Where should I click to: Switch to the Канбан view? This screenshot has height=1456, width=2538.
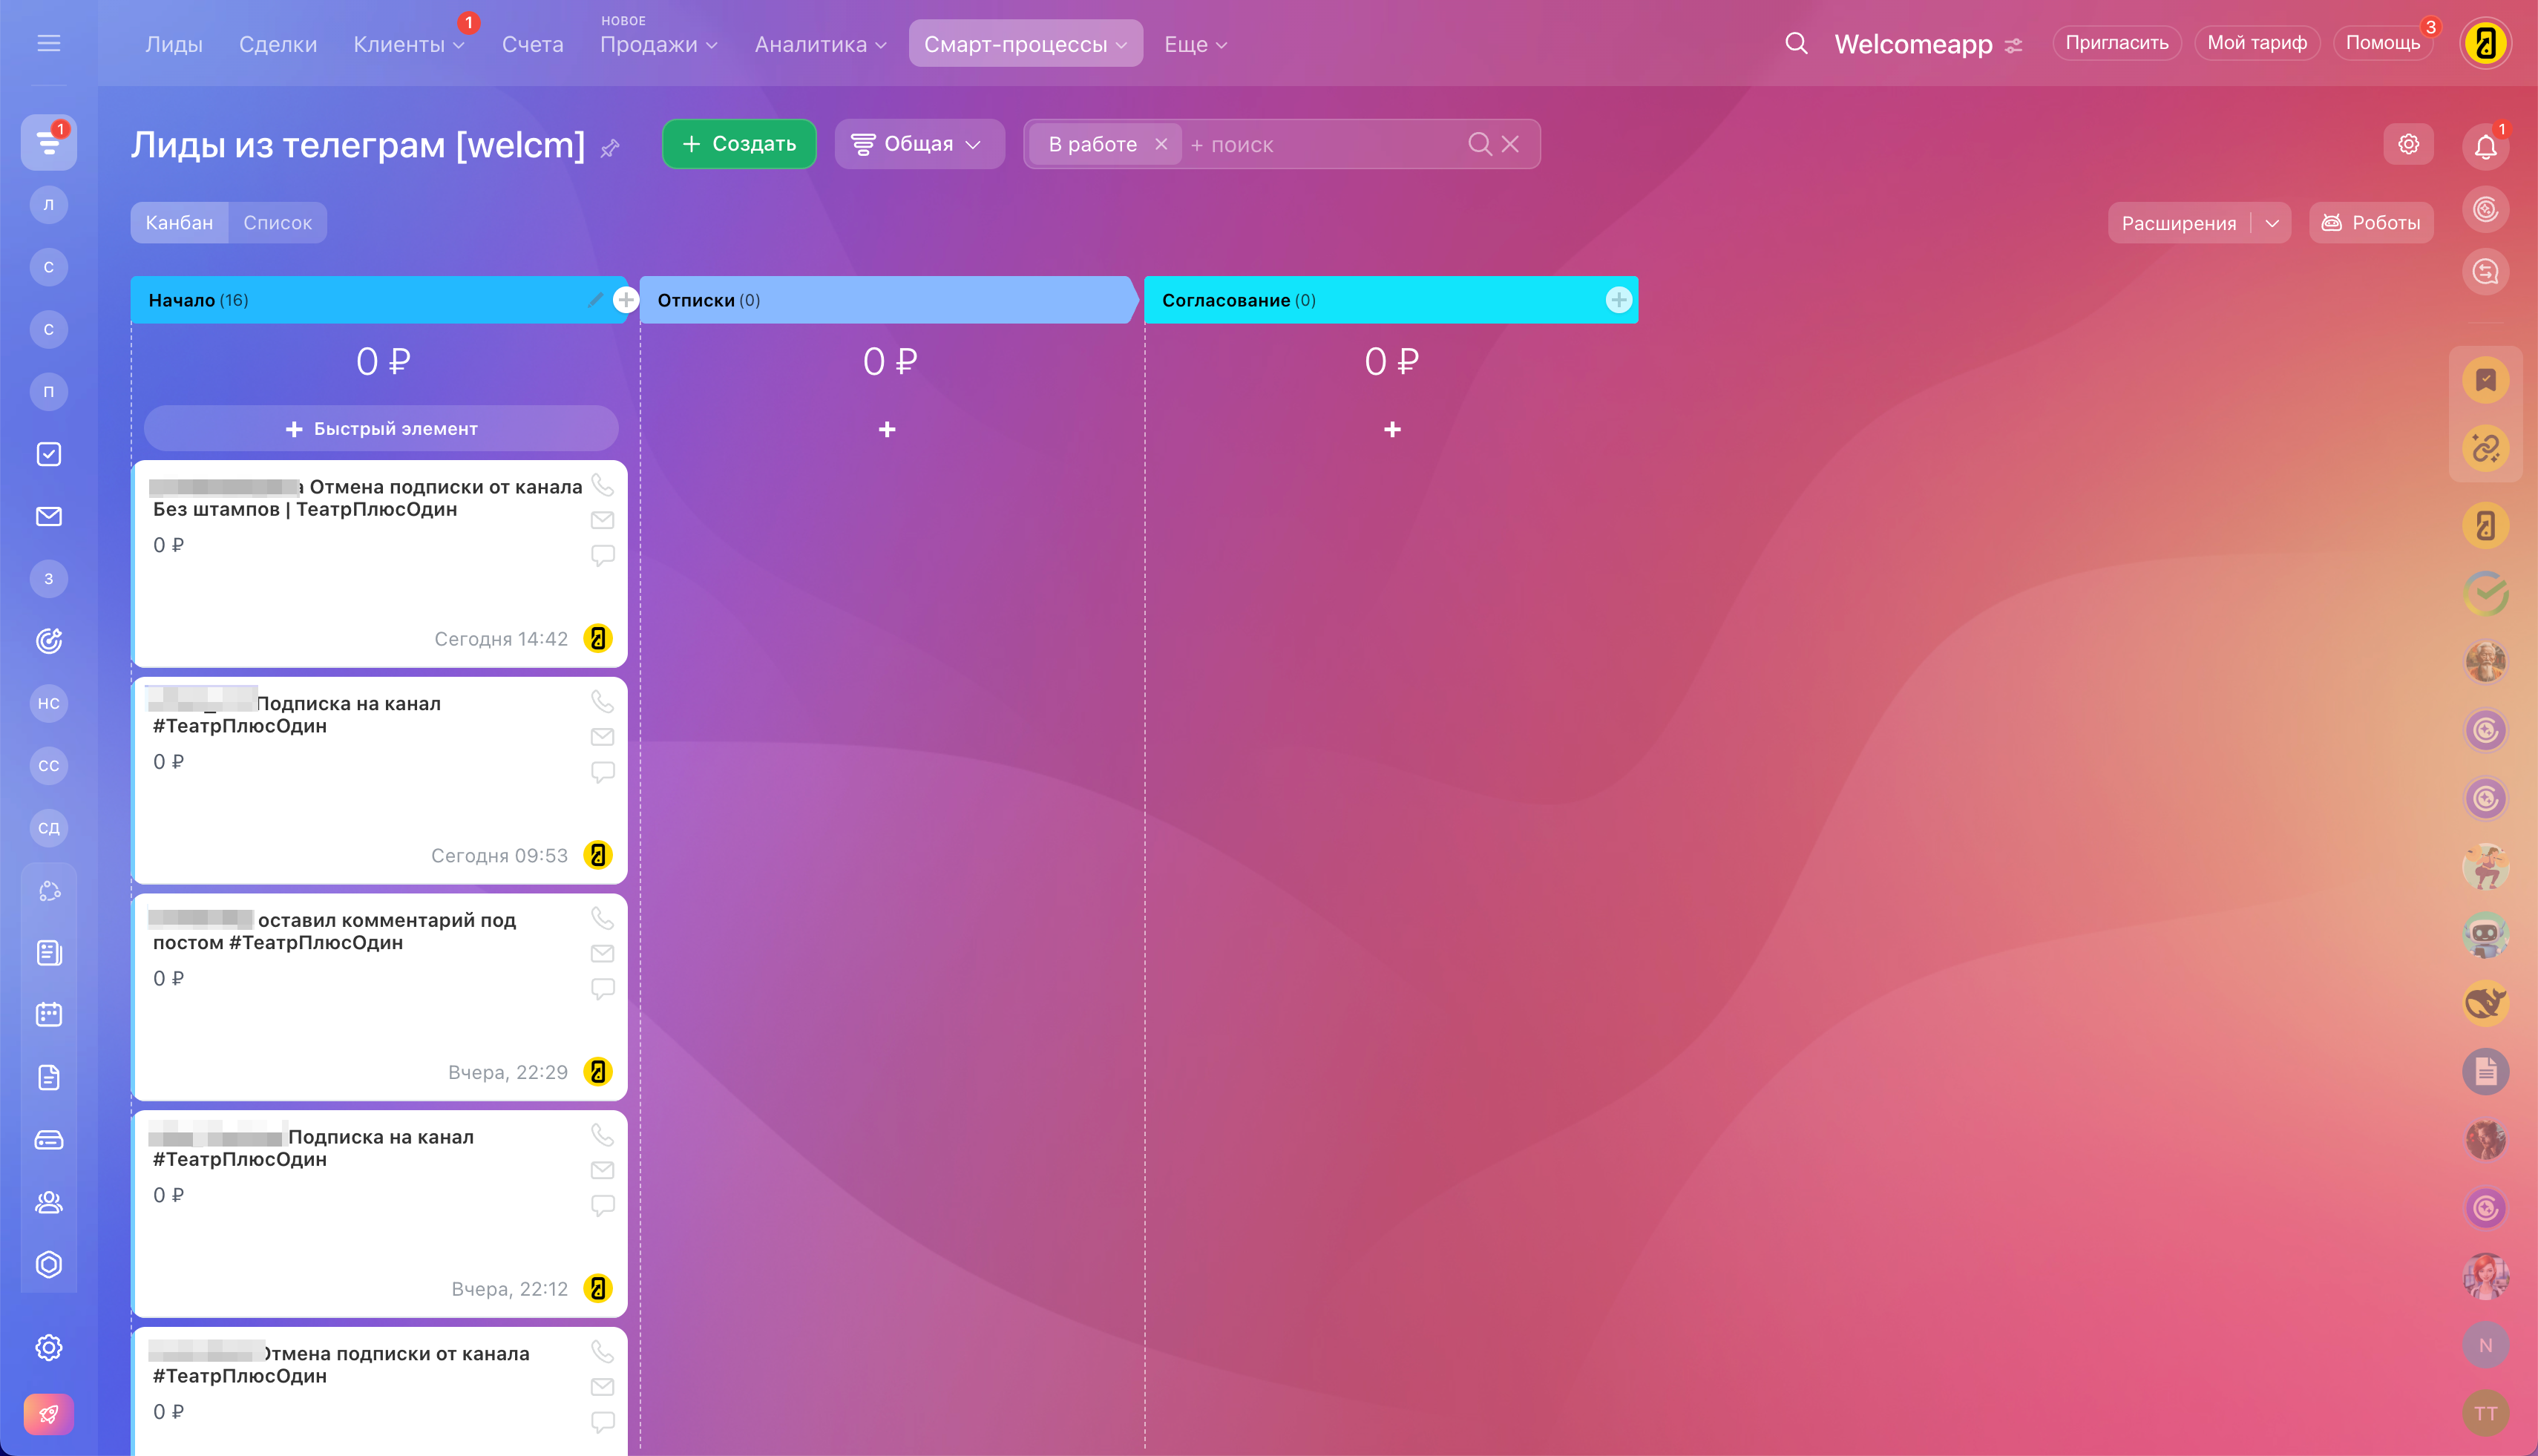click(x=179, y=222)
